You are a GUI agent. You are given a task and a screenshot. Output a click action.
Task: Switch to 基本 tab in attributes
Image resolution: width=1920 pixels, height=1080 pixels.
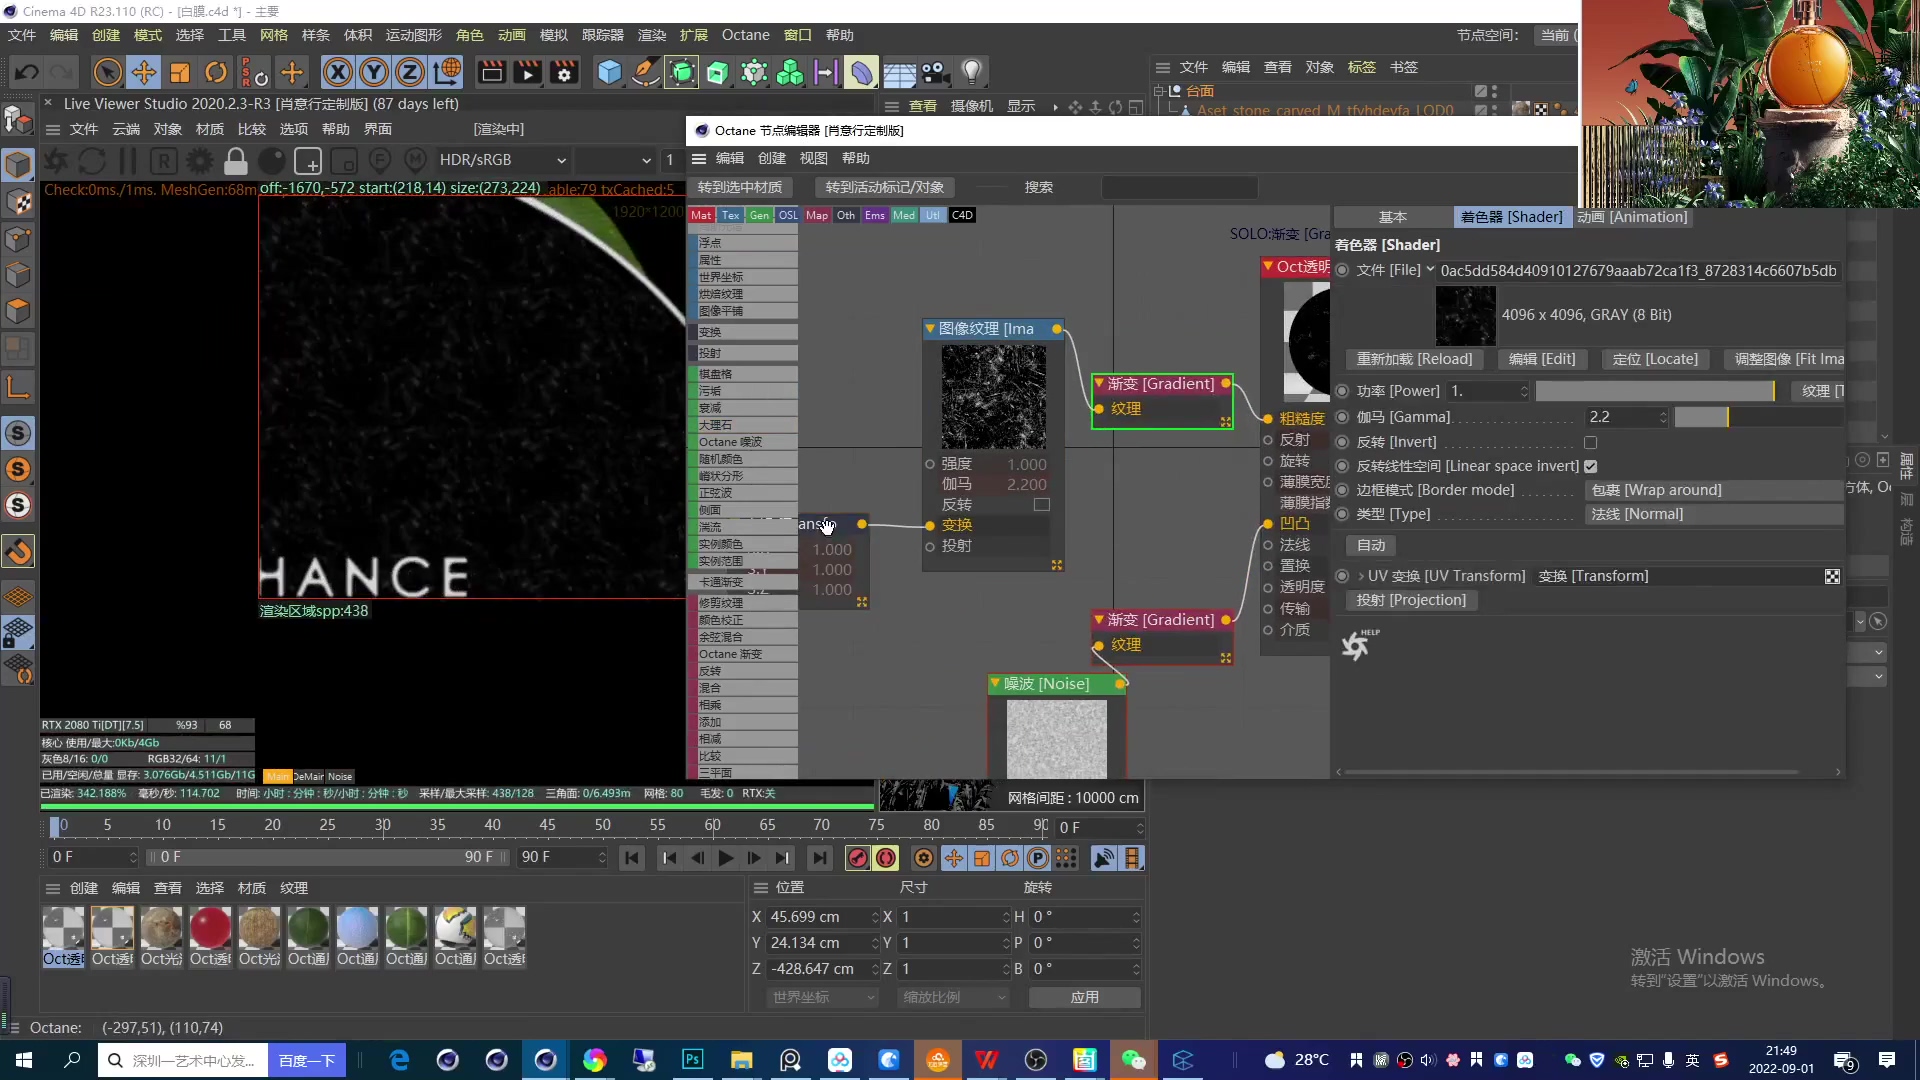[x=1392, y=217]
